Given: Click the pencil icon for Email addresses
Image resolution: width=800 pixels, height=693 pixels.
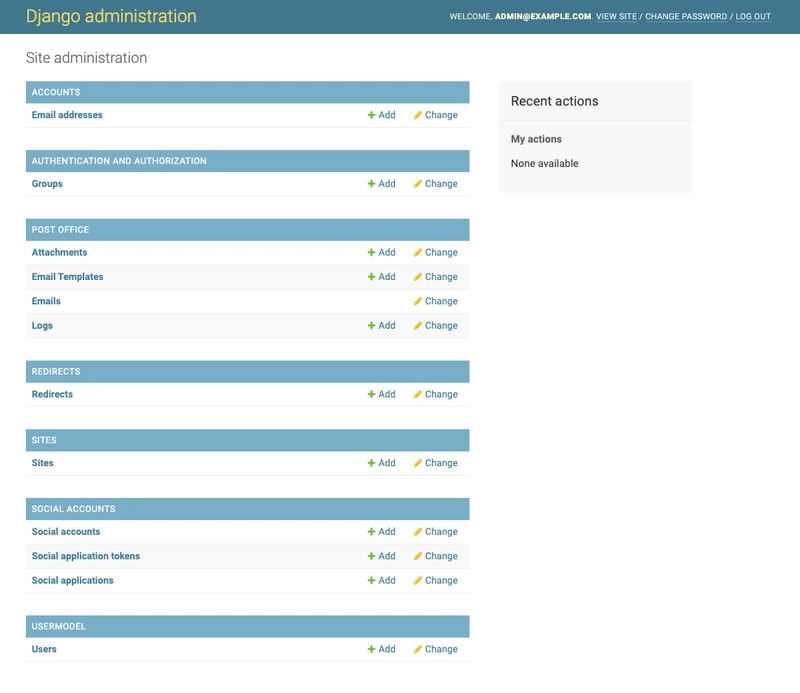Looking at the screenshot, I should point(418,115).
